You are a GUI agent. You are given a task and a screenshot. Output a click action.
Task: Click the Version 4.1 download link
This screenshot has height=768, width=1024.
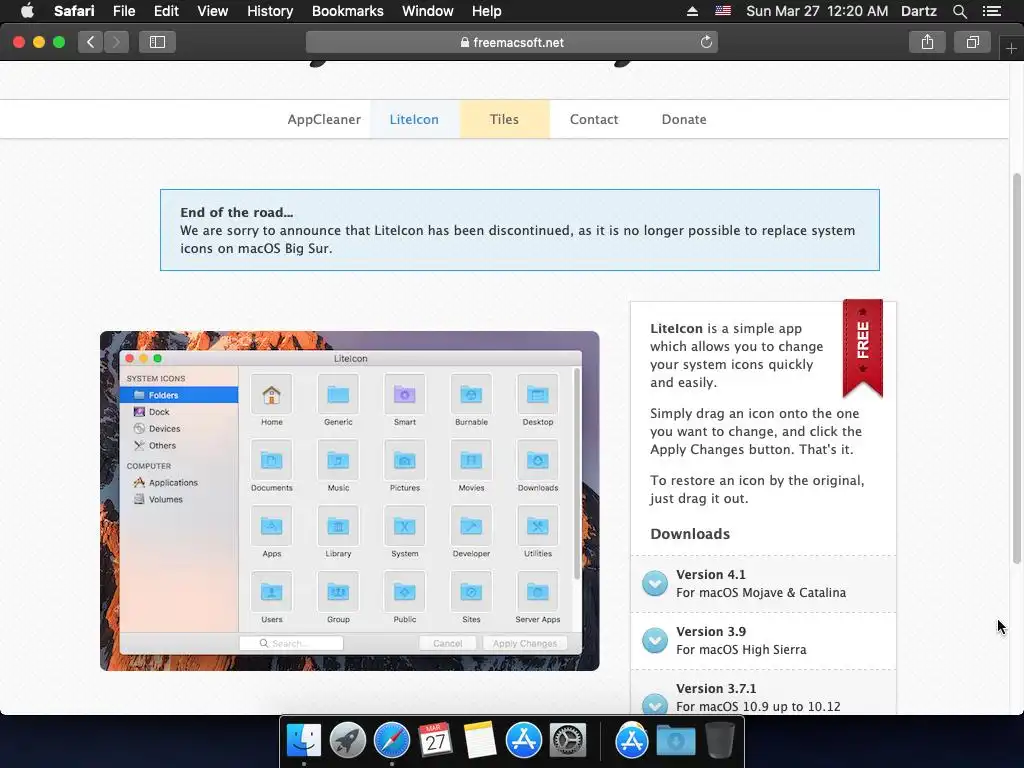[x=763, y=584]
